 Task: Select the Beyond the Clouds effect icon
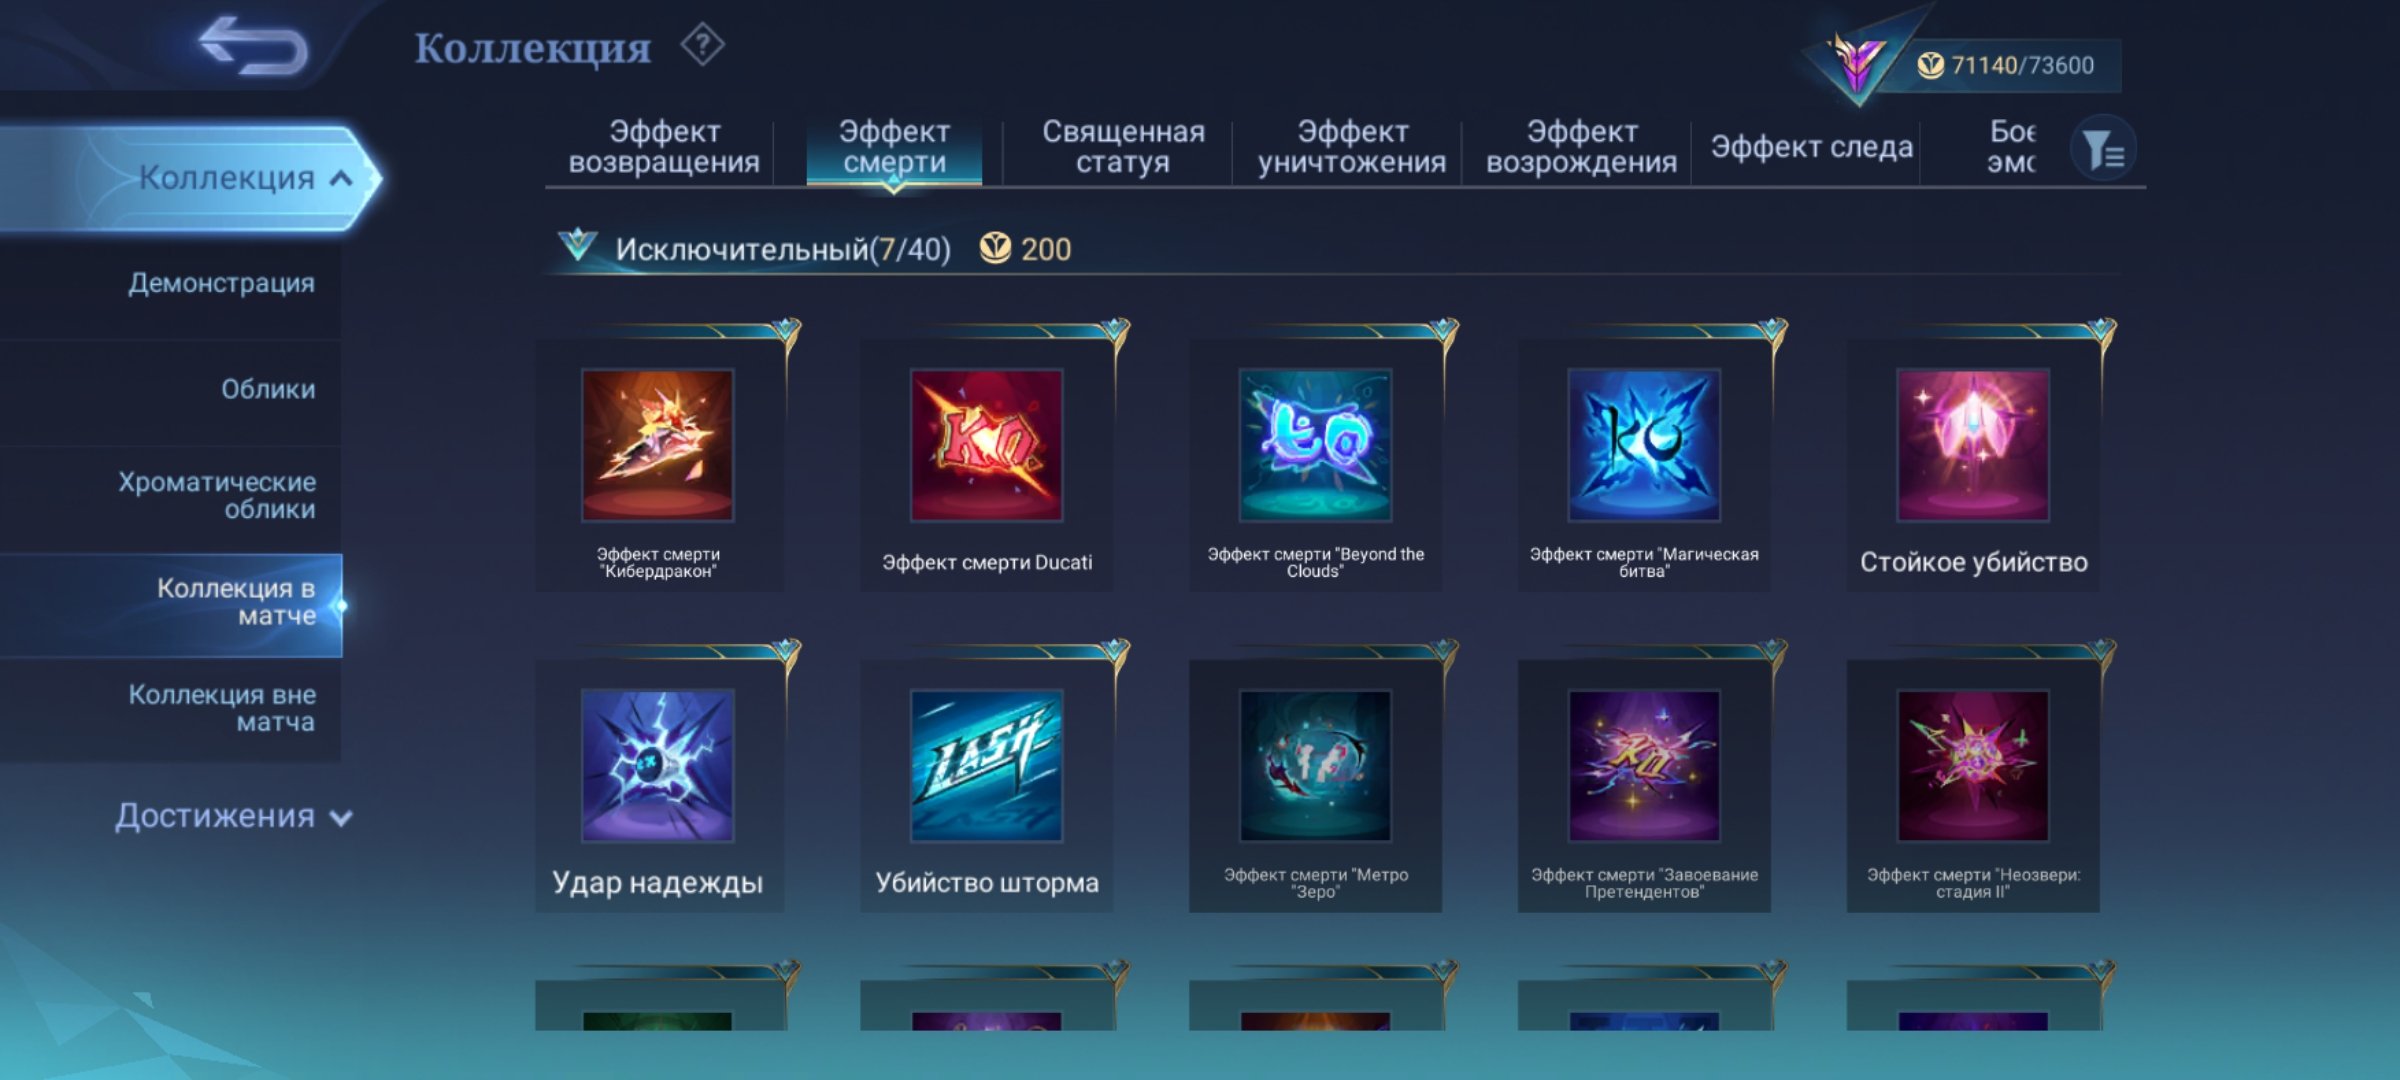pos(1315,445)
